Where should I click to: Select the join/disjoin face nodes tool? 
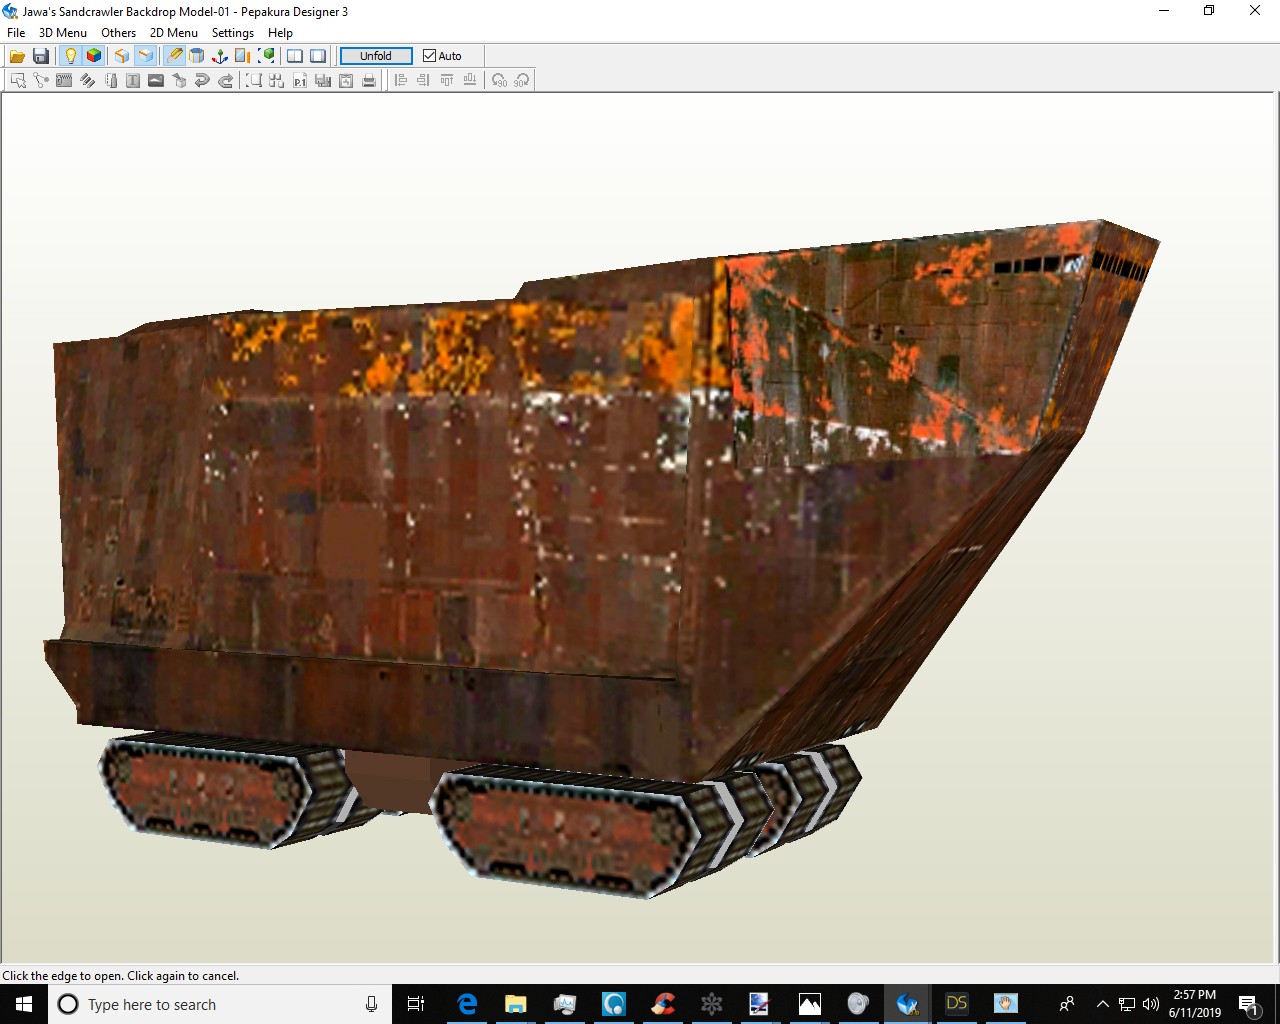click(x=41, y=80)
